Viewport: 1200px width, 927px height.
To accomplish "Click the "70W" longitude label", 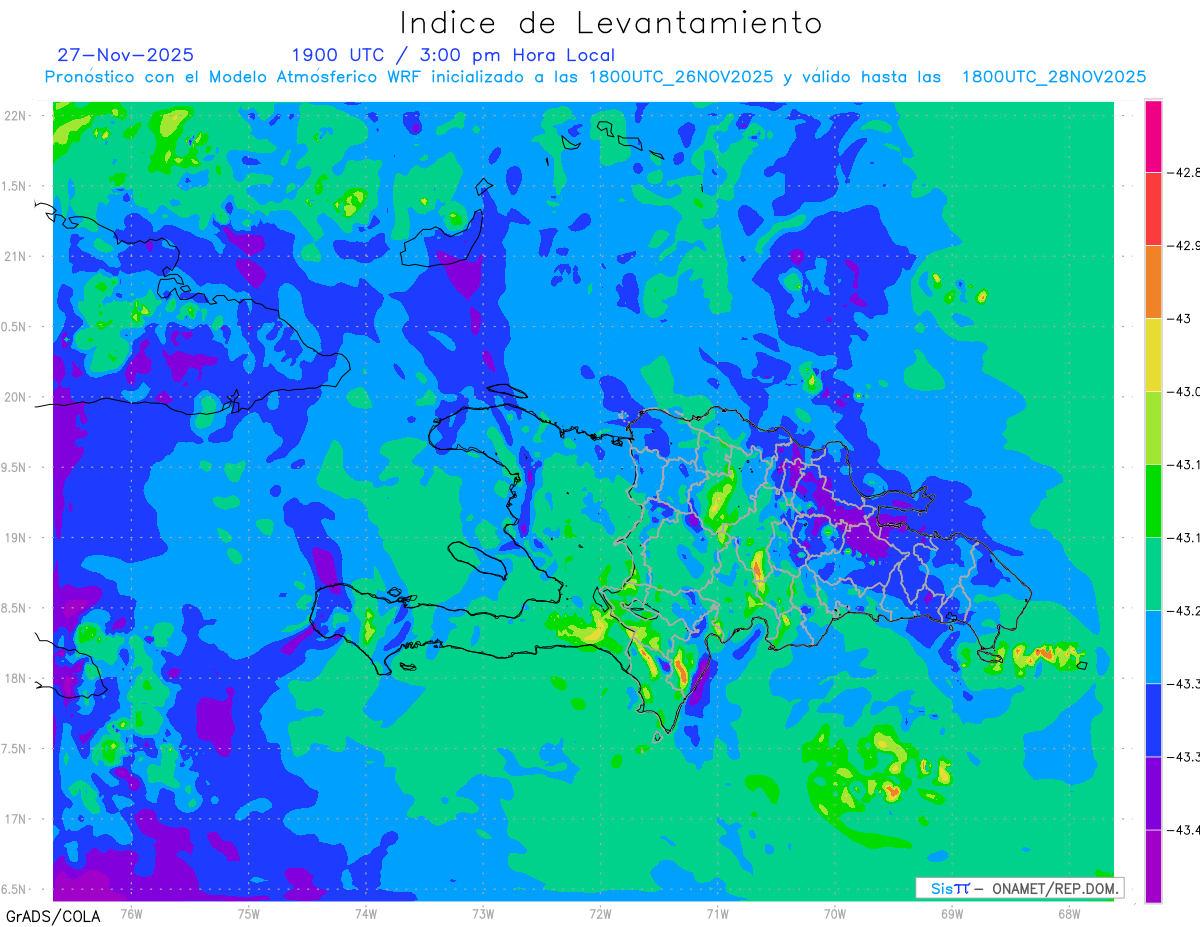I will tap(835, 913).
